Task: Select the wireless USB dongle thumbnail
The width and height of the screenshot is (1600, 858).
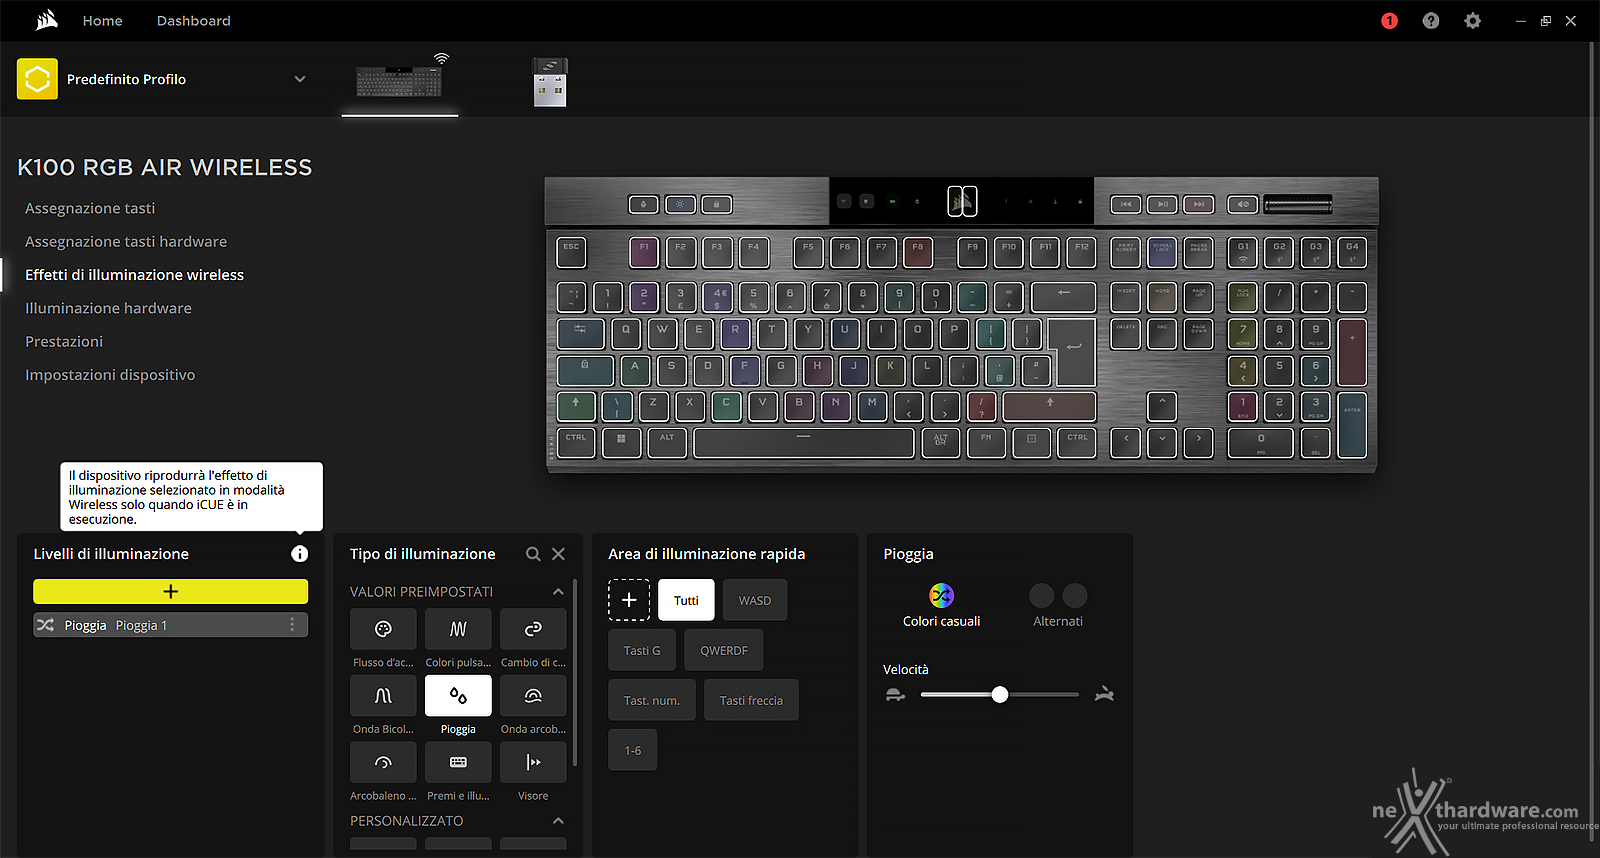Action: pos(550,82)
